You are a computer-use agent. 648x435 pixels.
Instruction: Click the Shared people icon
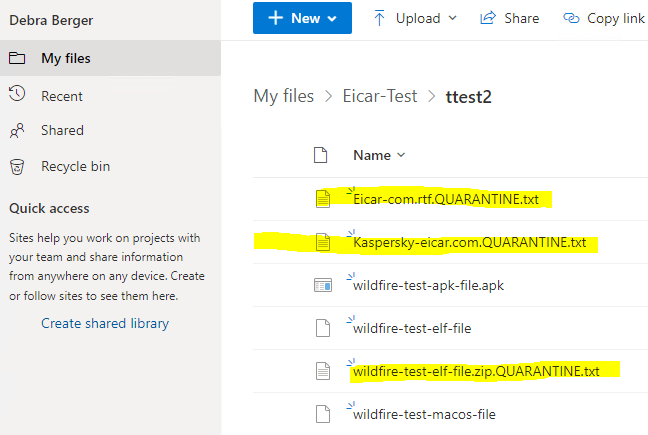[17, 130]
